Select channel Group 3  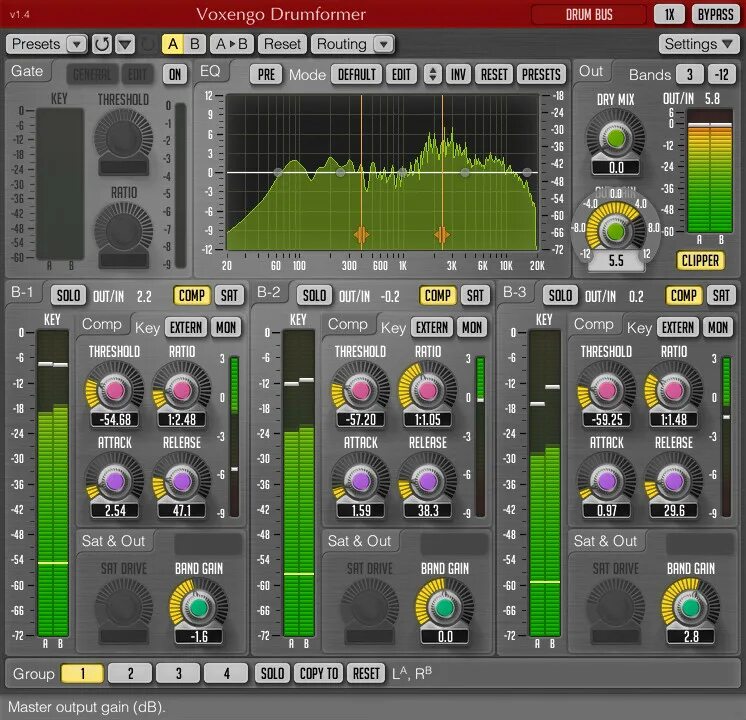point(178,673)
